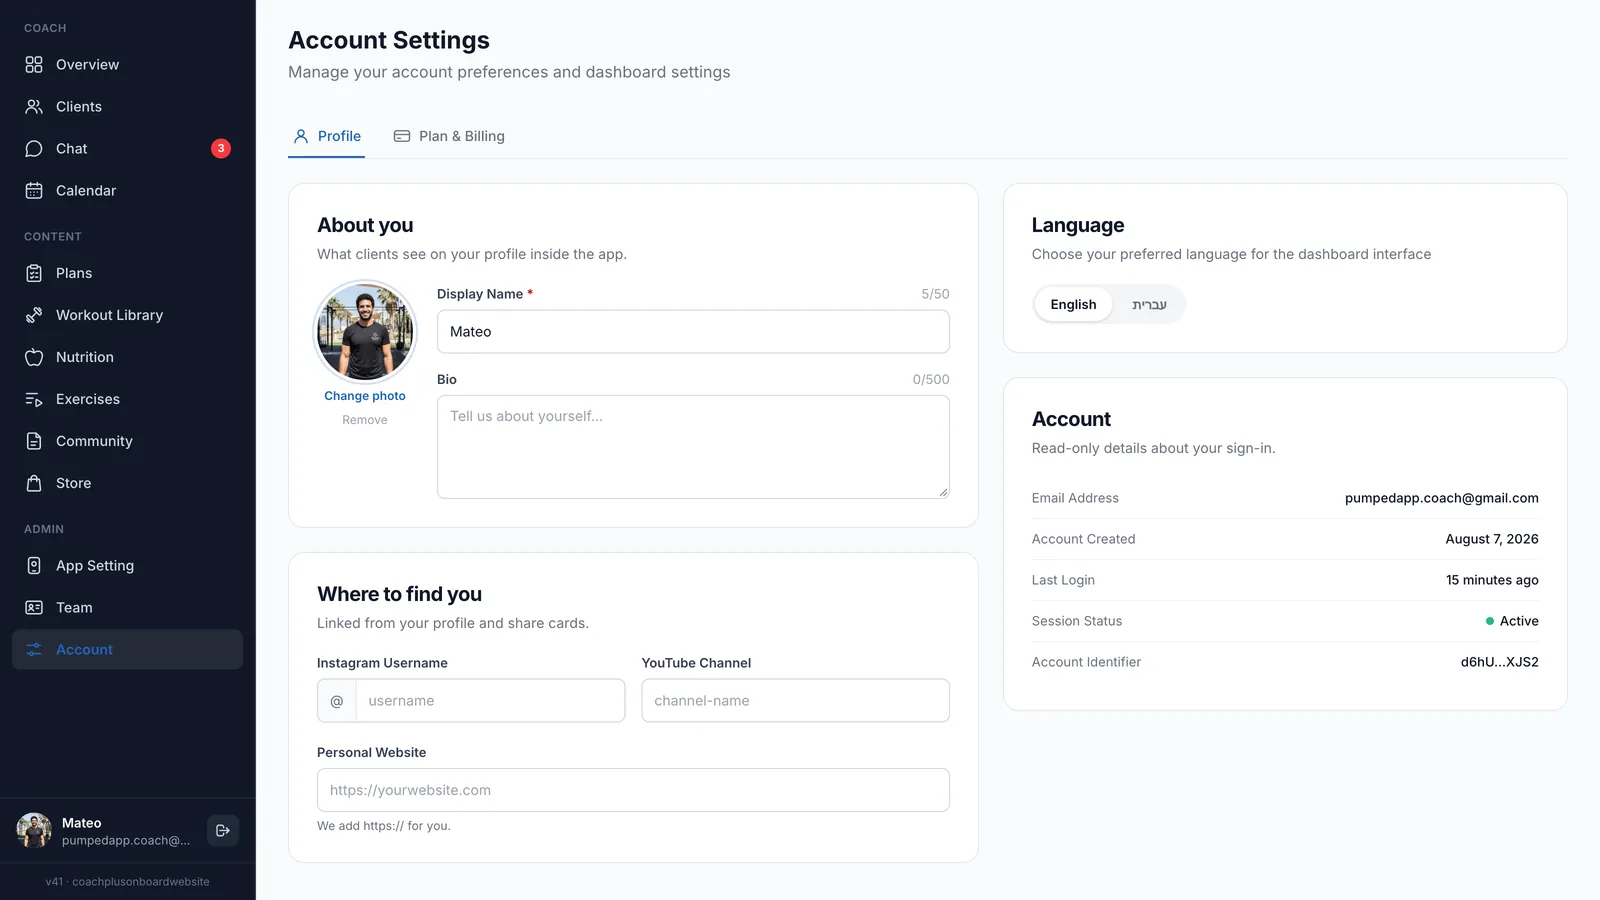Click the YouTube Channel input field
This screenshot has width=1600, height=900.
pos(795,701)
